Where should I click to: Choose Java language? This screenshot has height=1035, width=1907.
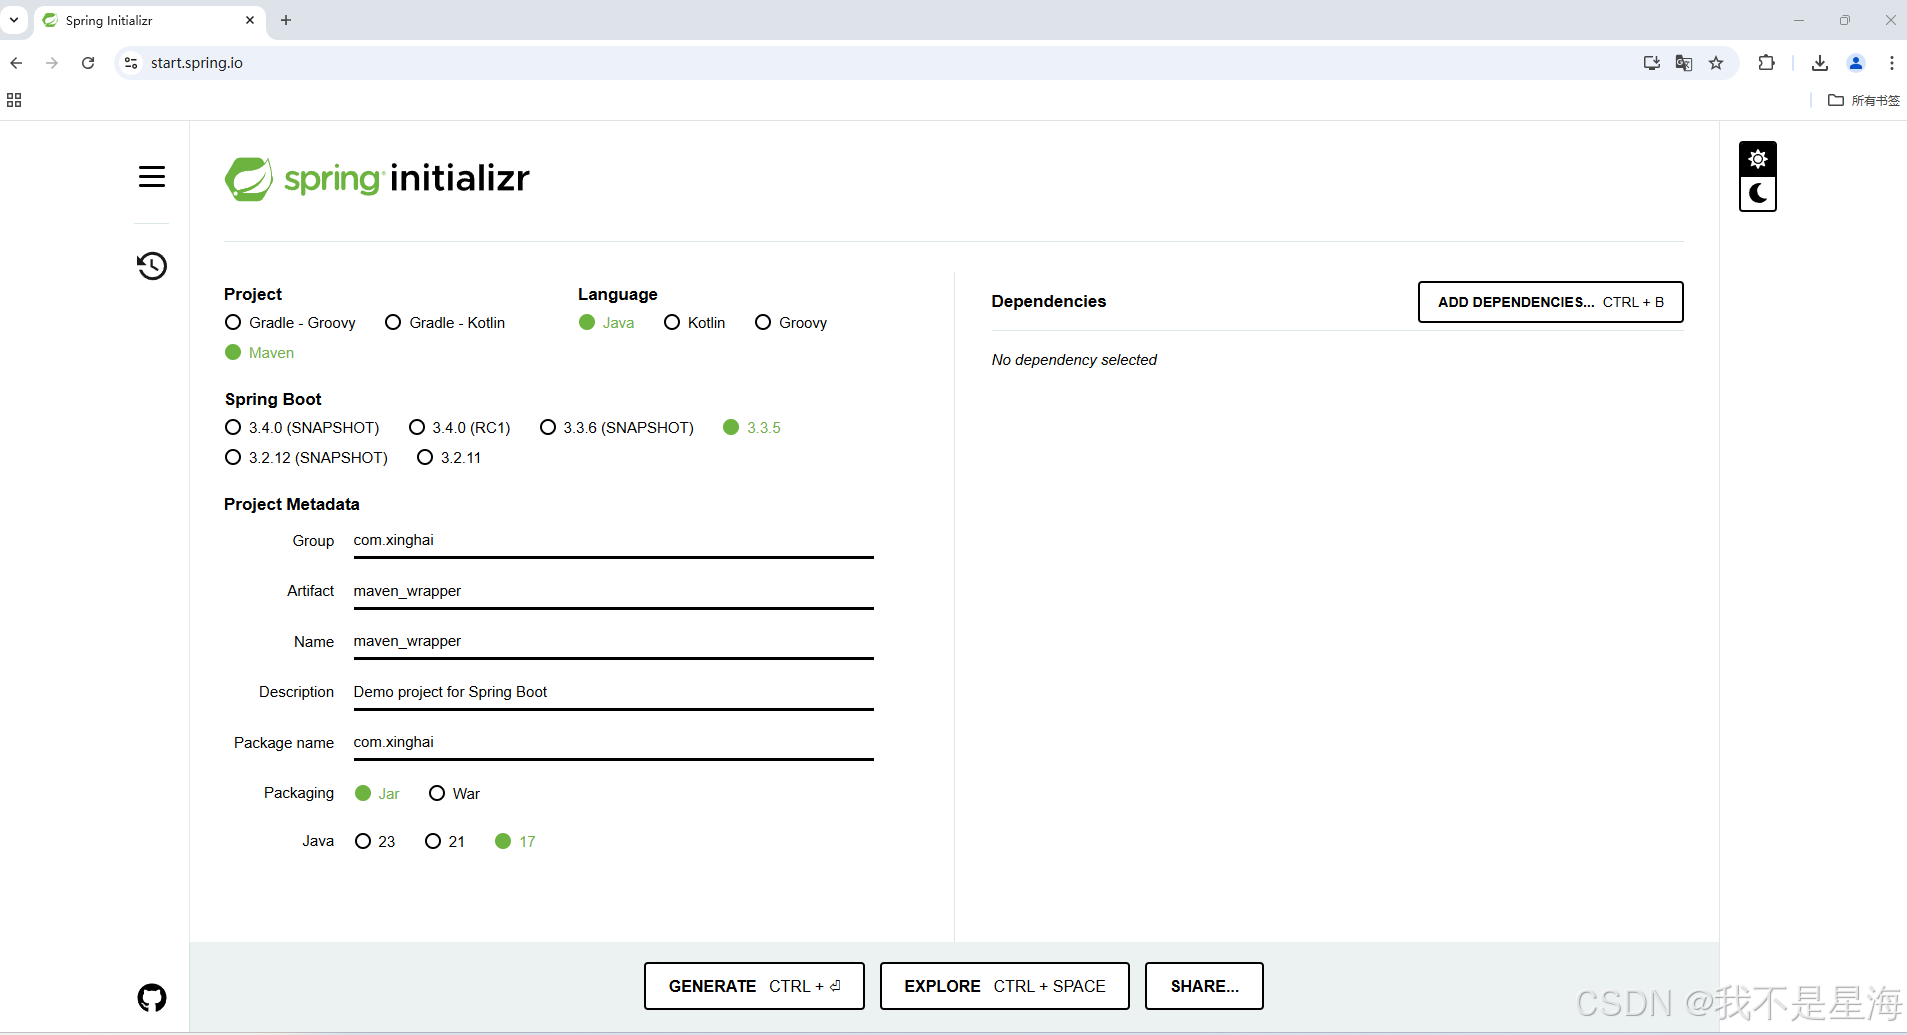click(x=606, y=323)
